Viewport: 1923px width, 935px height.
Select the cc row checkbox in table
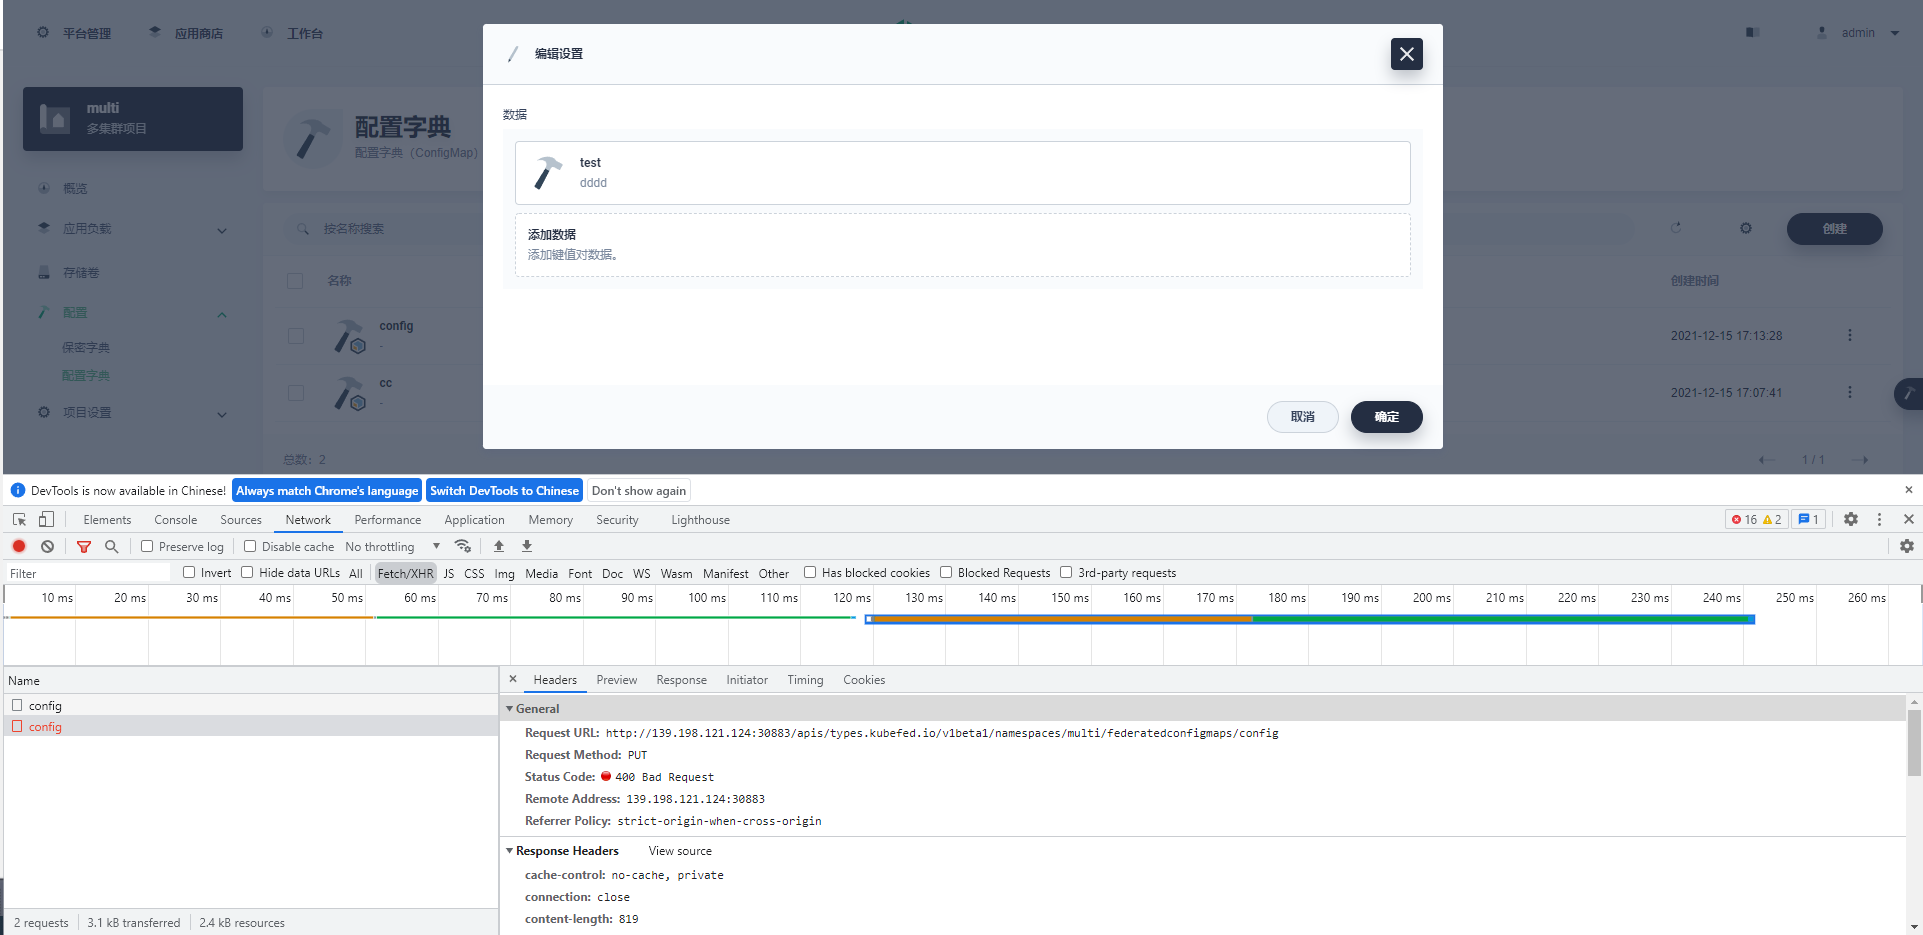click(296, 393)
